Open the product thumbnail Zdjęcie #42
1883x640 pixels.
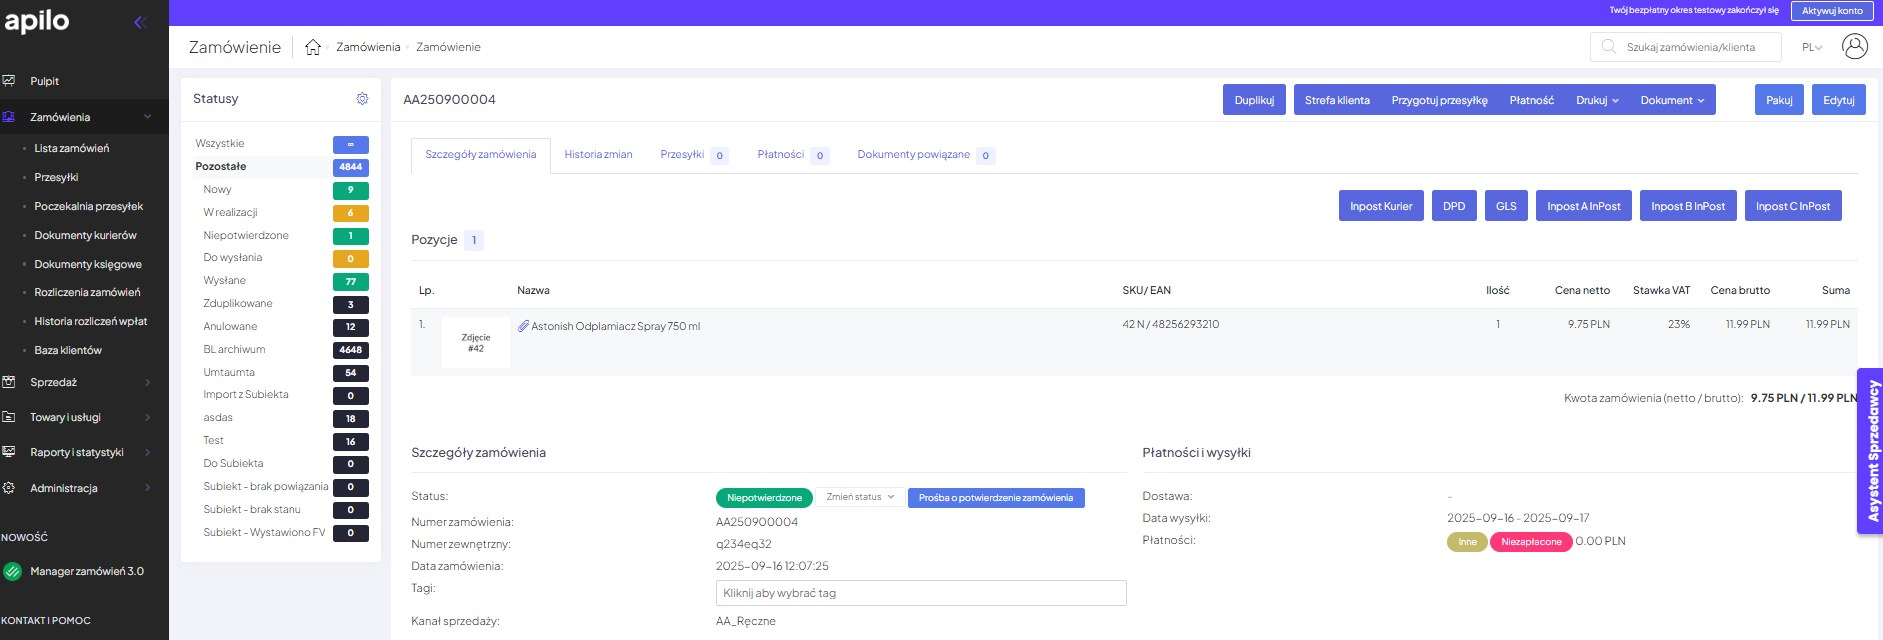coord(476,343)
